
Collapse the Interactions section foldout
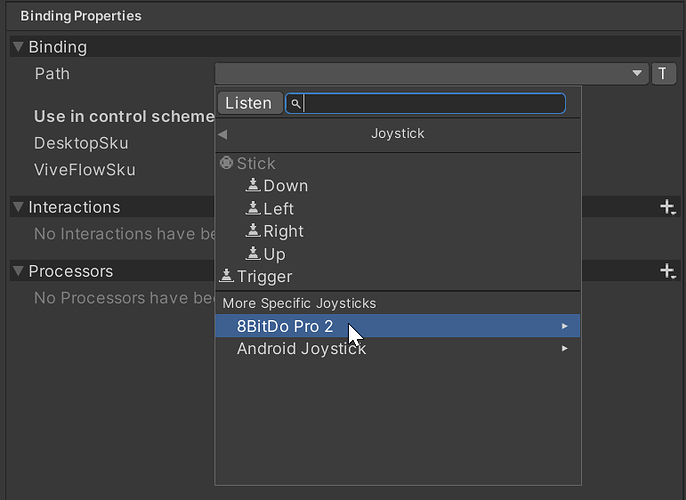click(18, 207)
